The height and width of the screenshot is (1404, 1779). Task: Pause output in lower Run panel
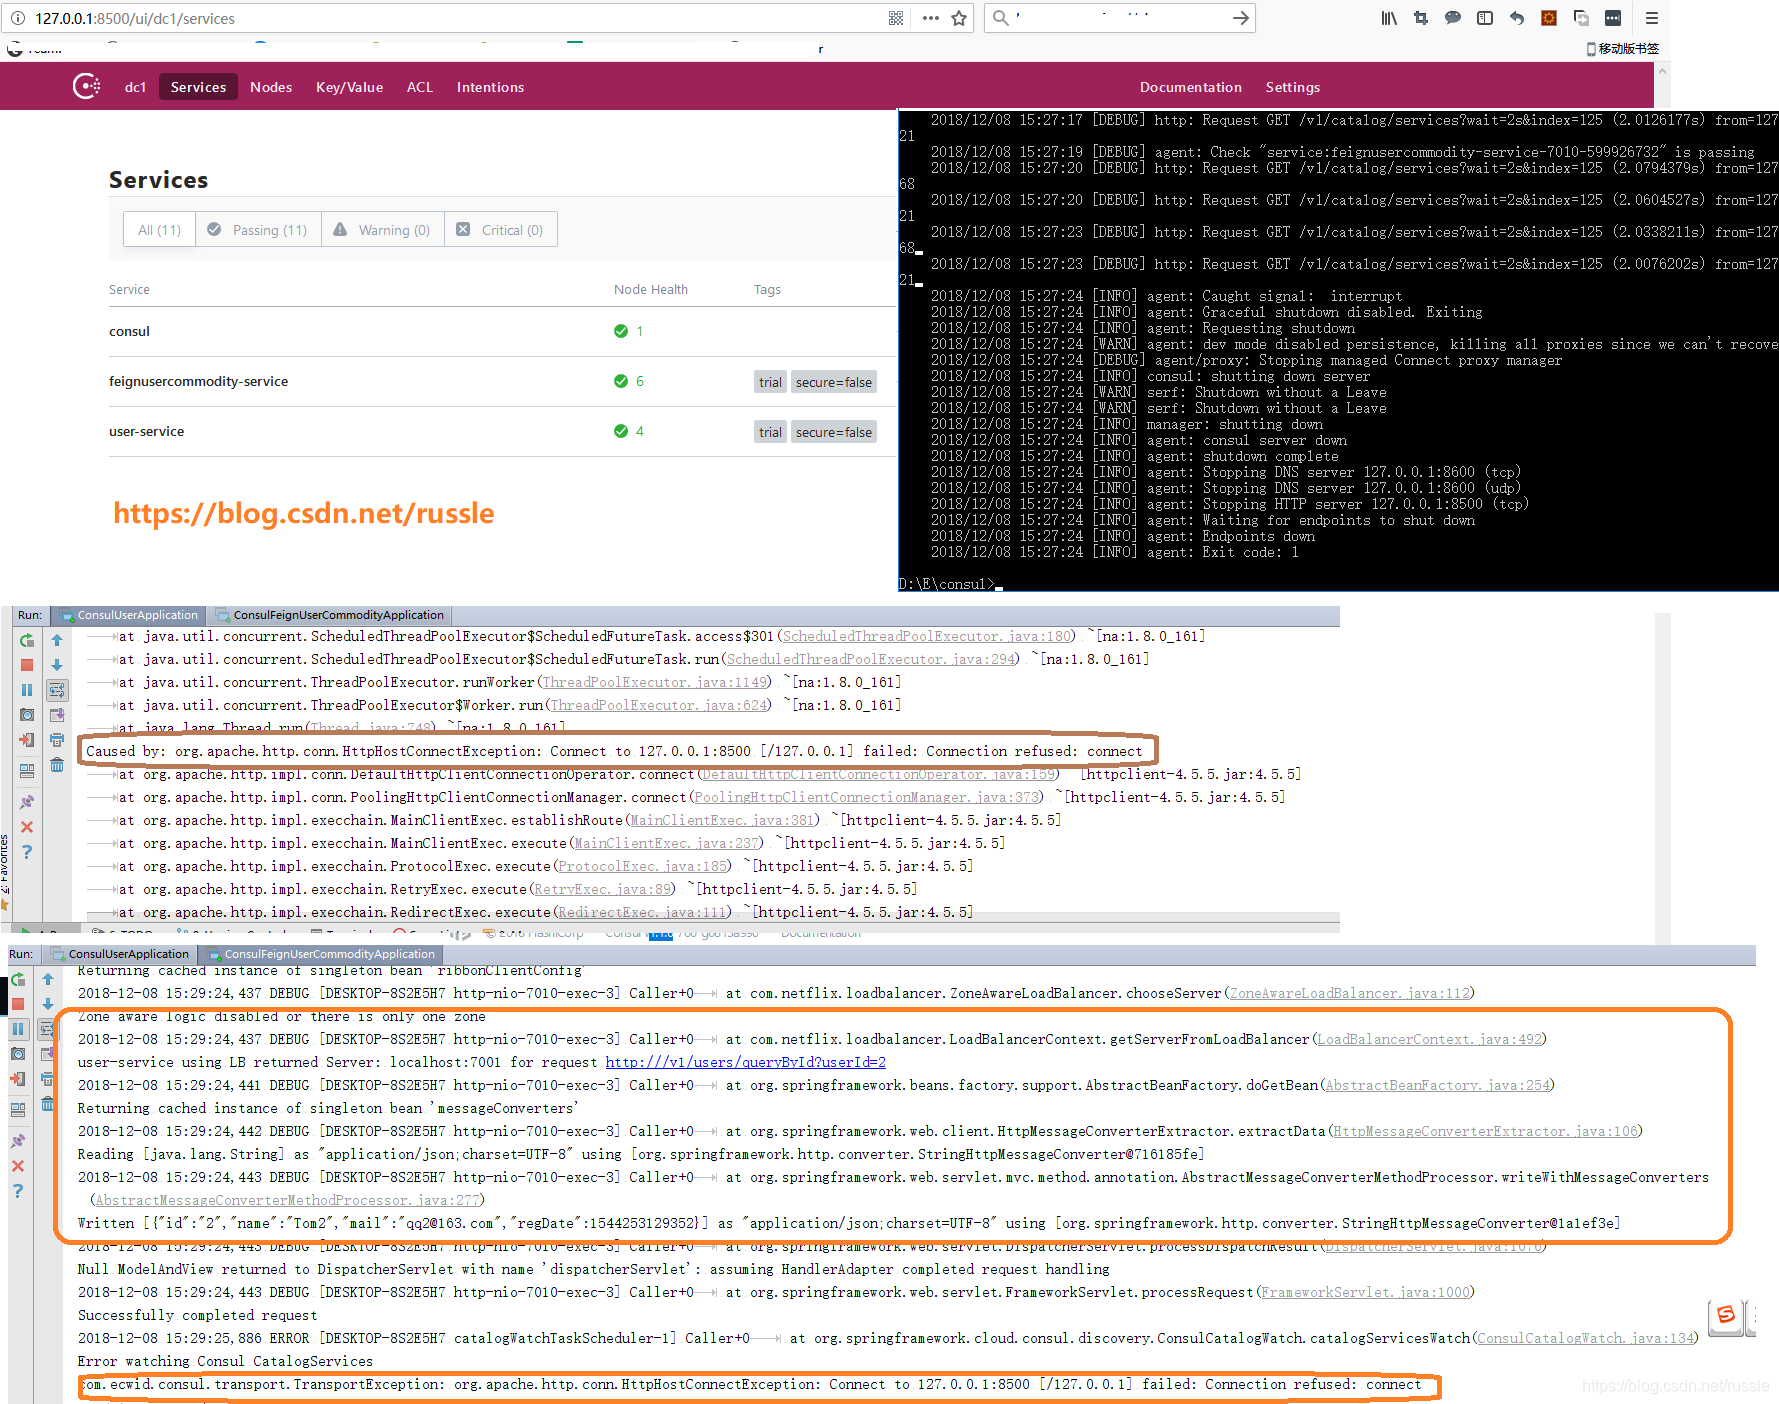point(18,1029)
